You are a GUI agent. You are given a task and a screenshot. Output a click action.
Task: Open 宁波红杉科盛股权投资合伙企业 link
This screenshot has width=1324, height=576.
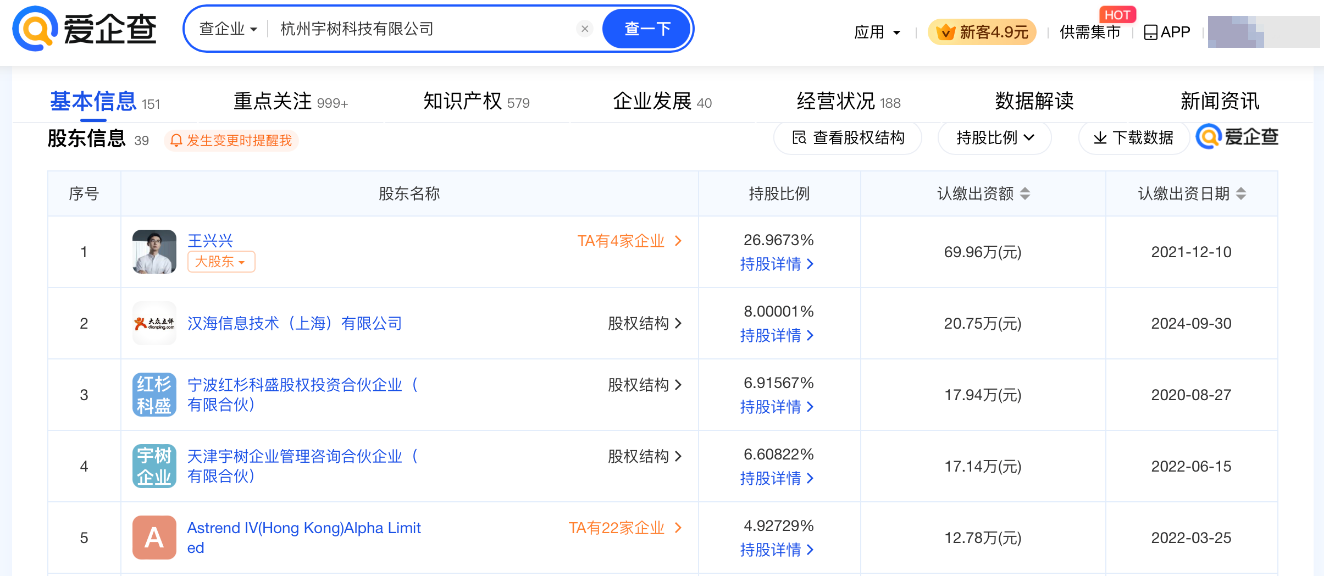[303, 394]
